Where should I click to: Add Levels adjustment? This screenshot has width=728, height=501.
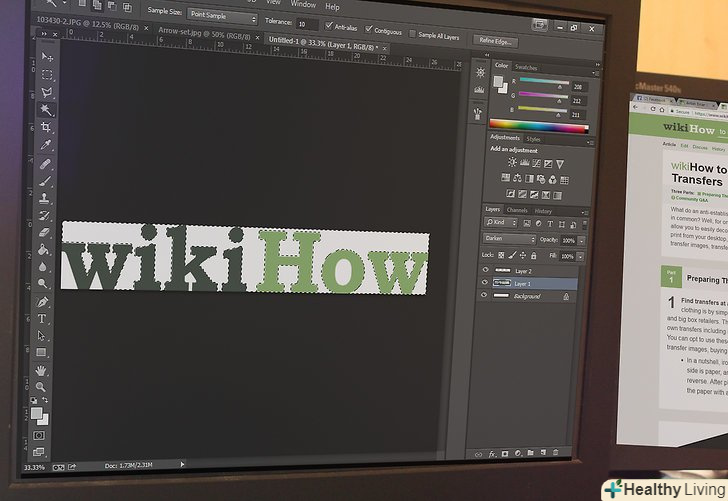(525, 163)
